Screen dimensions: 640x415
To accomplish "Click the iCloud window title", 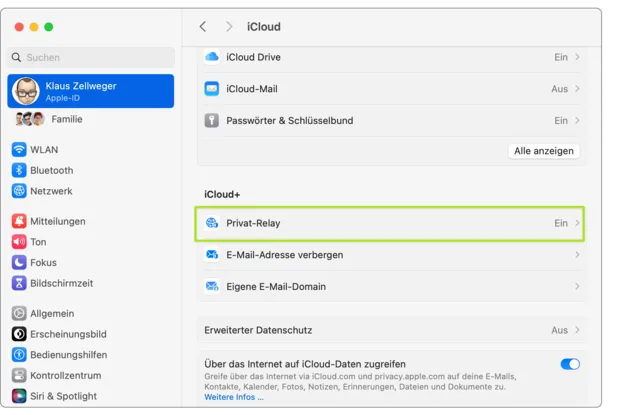I will coord(264,27).
